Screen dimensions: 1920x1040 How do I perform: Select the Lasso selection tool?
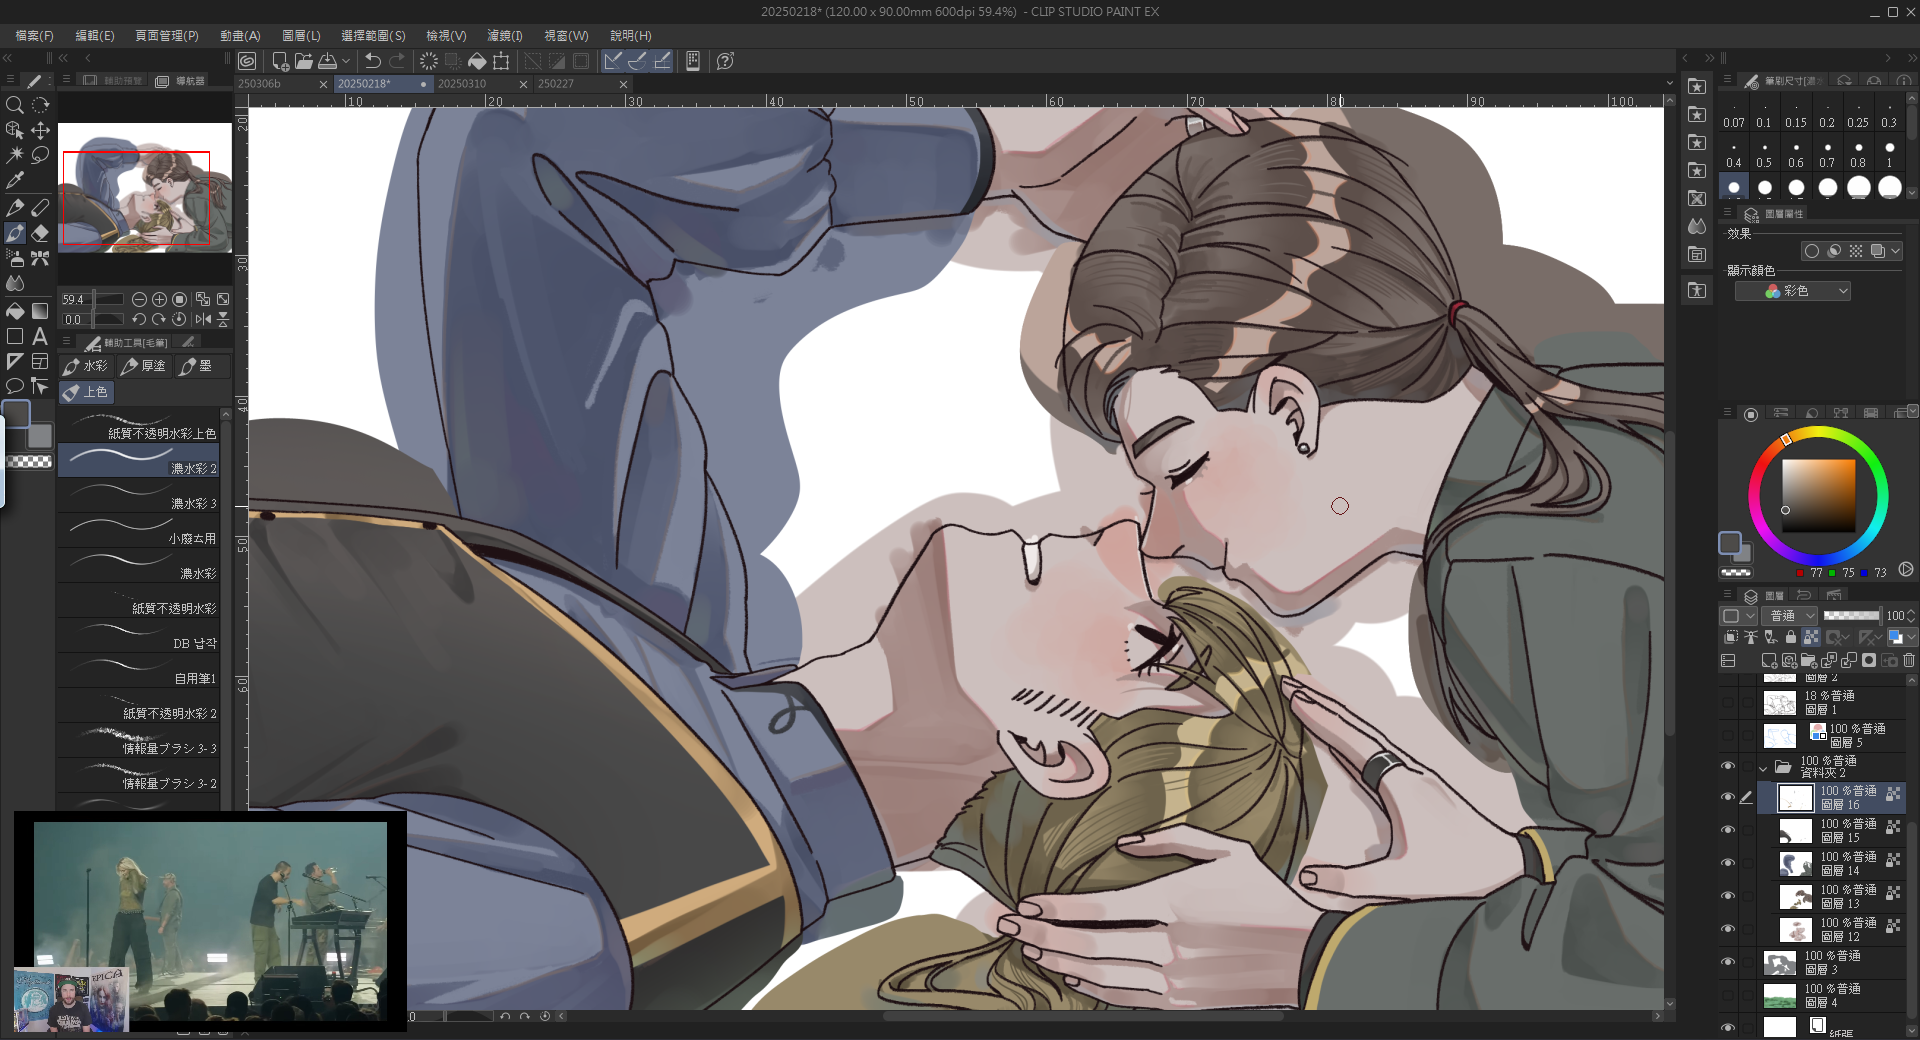[40, 155]
